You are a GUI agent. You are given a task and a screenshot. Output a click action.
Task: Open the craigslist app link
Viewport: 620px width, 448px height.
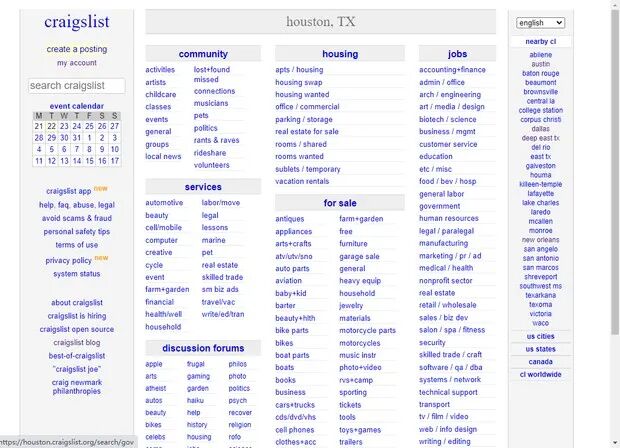click(x=68, y=191)
